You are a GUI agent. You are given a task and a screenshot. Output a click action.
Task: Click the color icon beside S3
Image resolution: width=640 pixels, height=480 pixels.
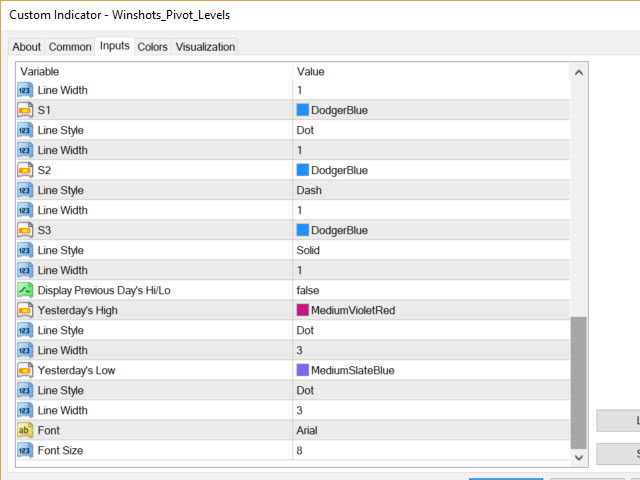click(x=25, y=230)
